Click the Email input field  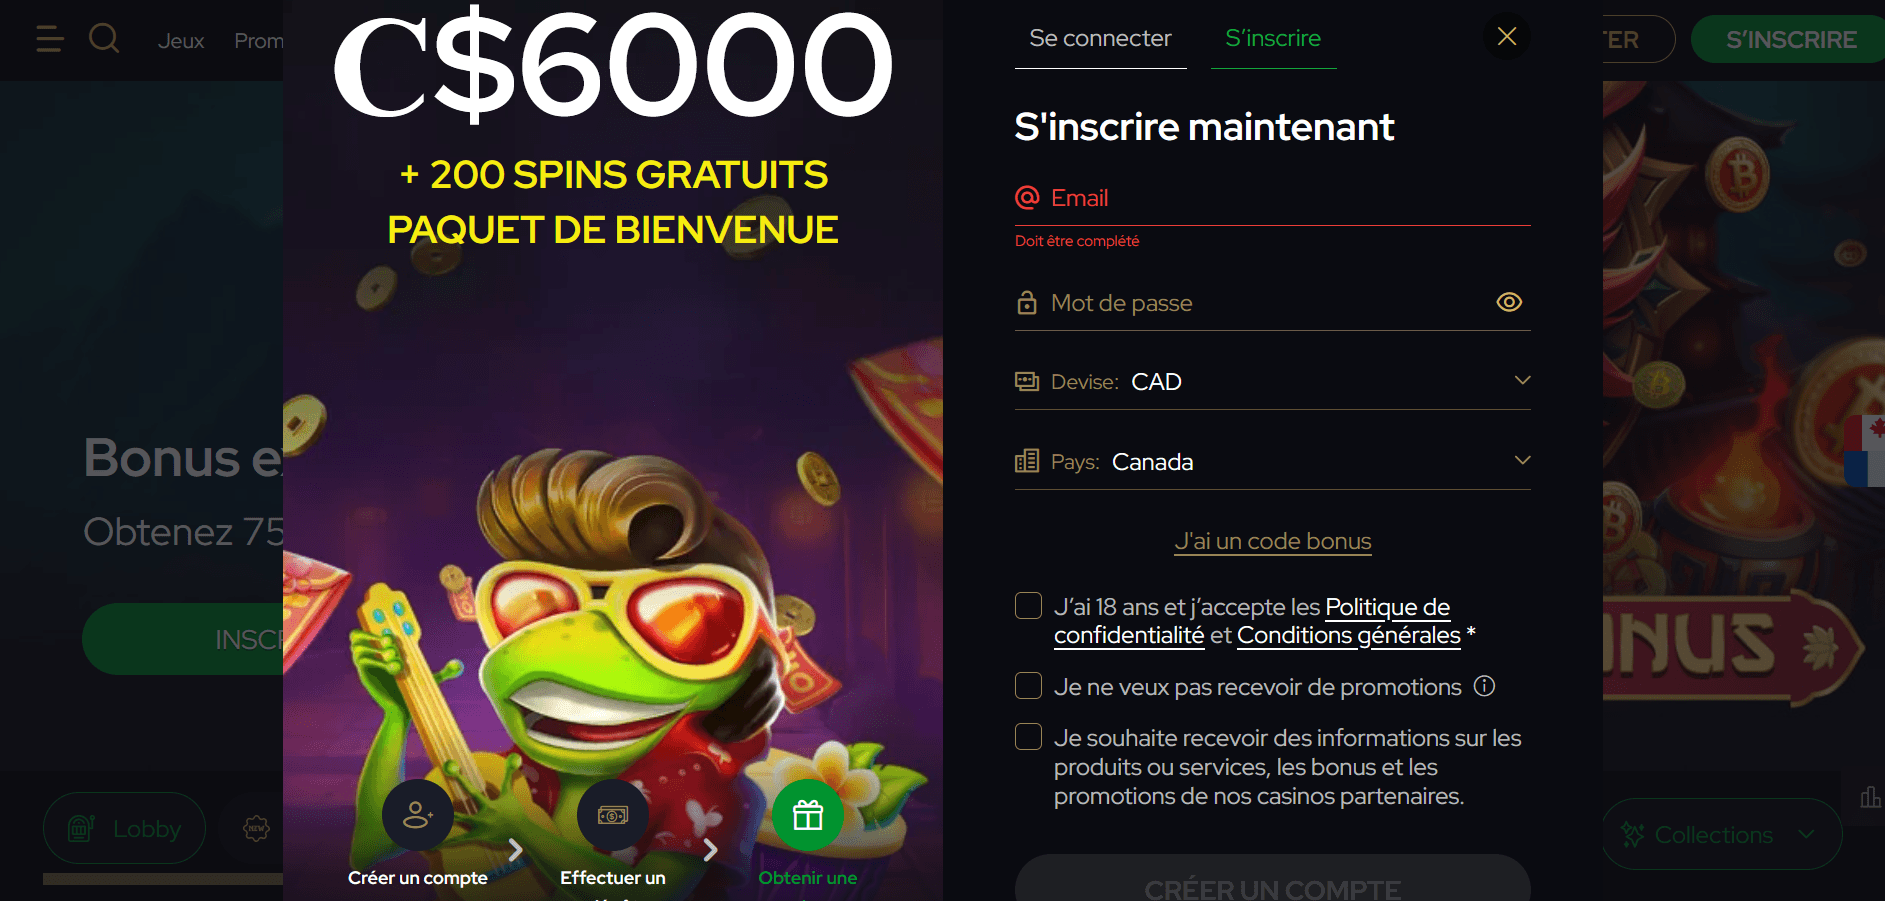pyautogui.click(x=1273, y=198)
